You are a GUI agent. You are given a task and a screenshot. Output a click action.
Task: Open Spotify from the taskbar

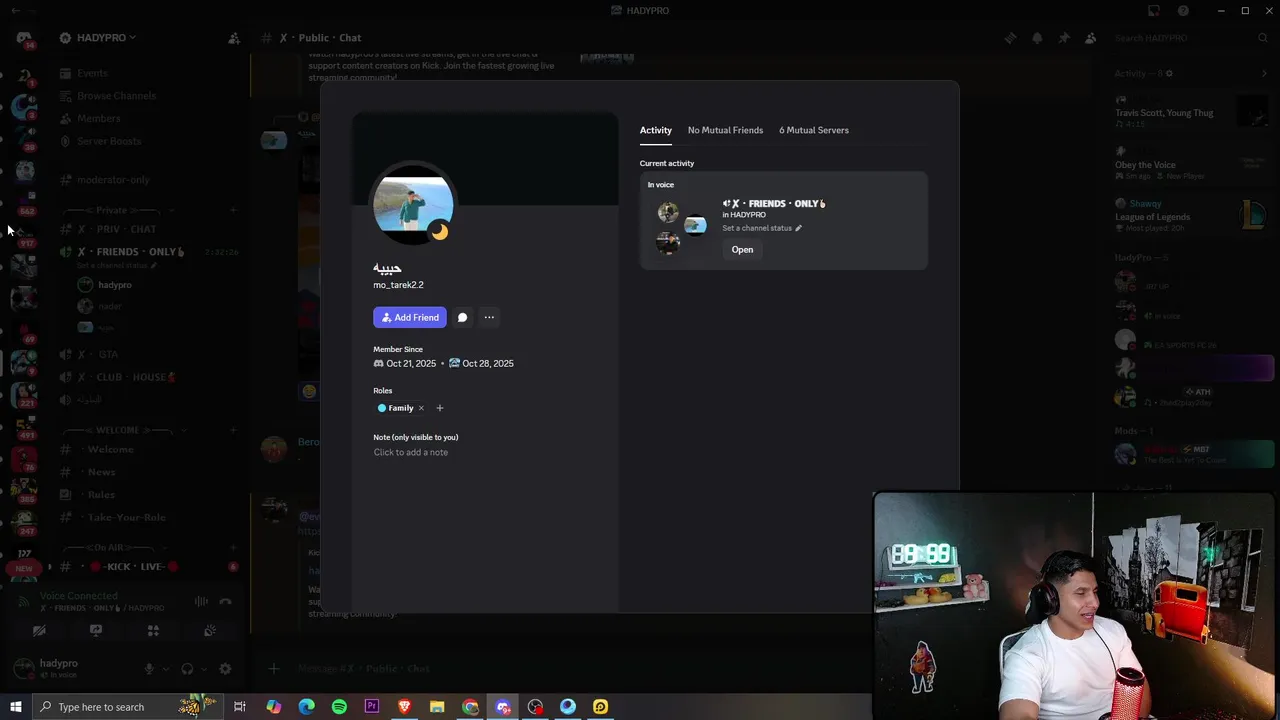pos(339,707)
